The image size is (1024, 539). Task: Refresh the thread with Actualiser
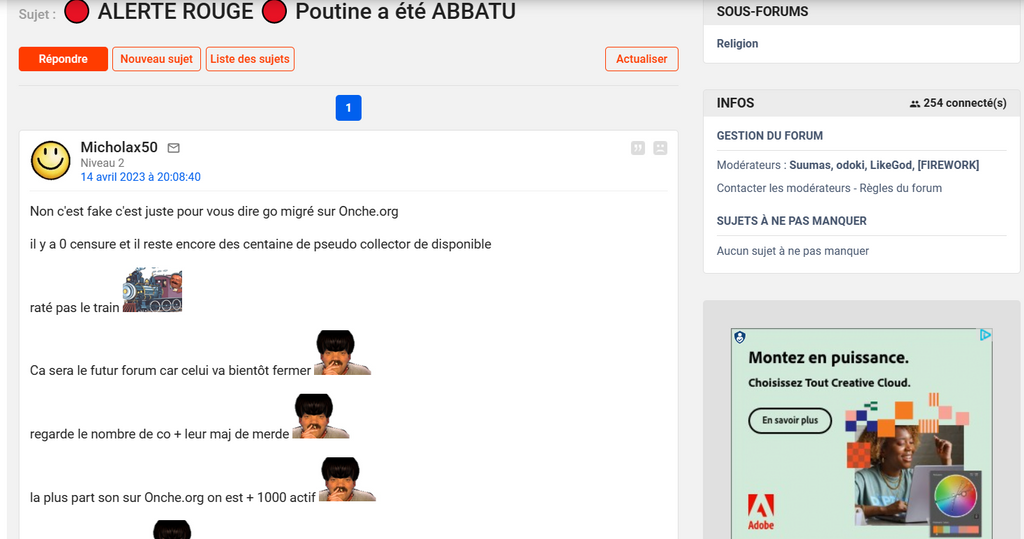click(641, 59)
